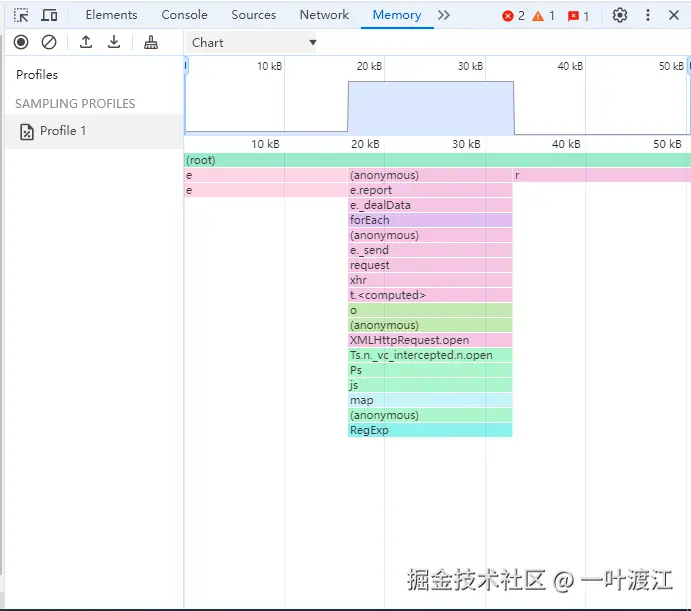Viewport: 691px width, 611px height.
Task: Start recording a heap profile
Action: click(x=21, y=42)
